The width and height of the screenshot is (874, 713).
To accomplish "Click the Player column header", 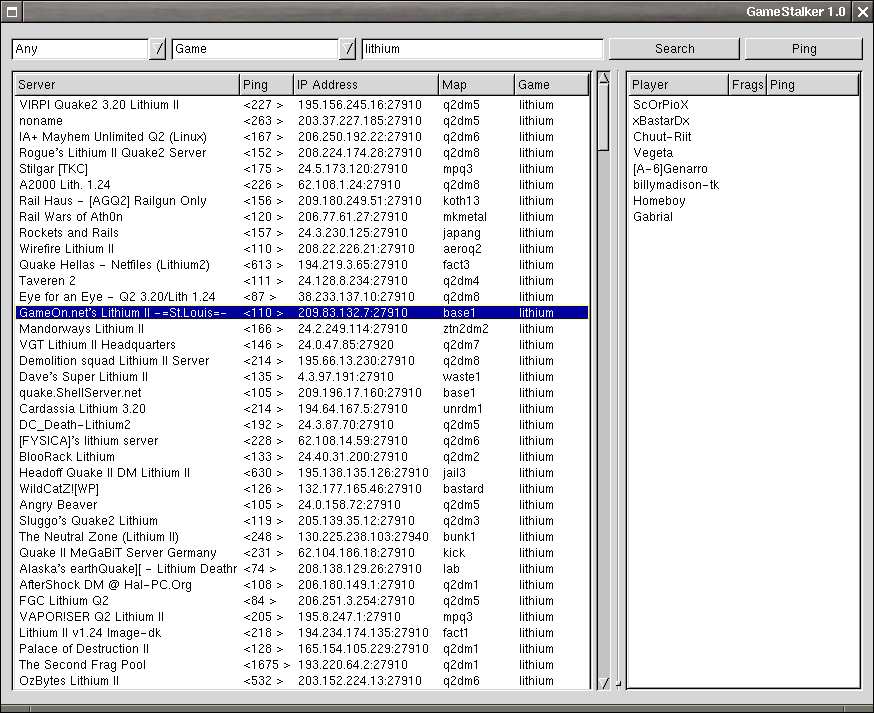I will [677, 85].
